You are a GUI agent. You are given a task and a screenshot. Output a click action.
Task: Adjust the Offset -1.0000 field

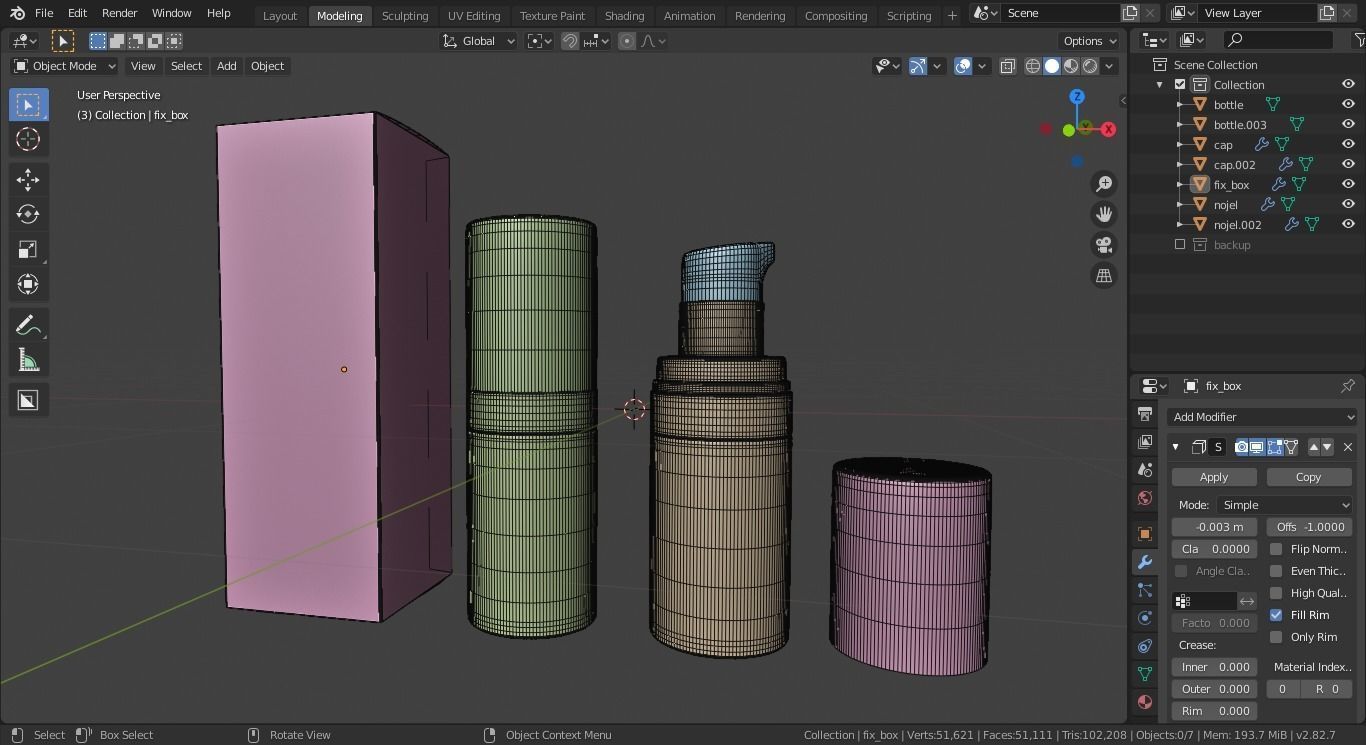click(x=1308, y=527)
